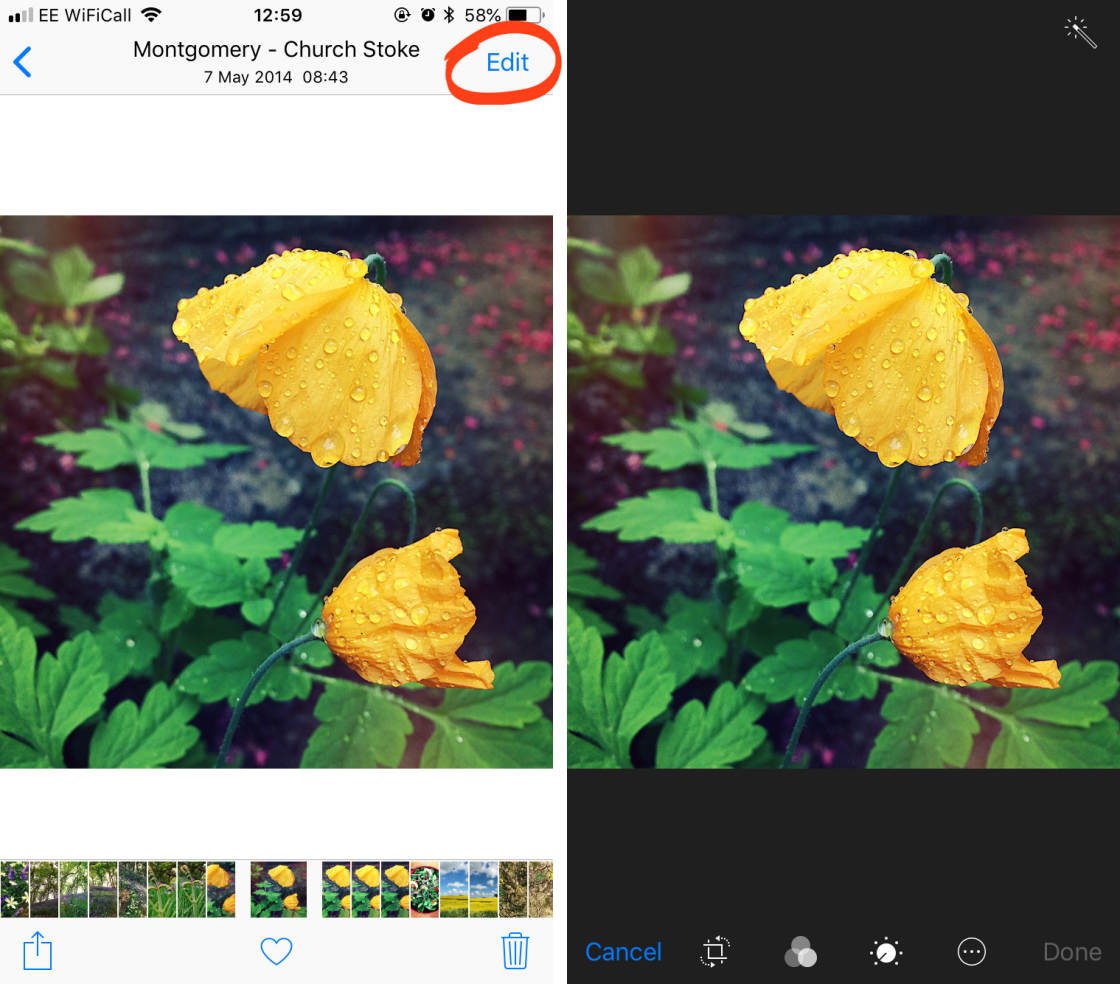Open the share sheet icon
Screen dimensions: 1120x984
point(37,950)
